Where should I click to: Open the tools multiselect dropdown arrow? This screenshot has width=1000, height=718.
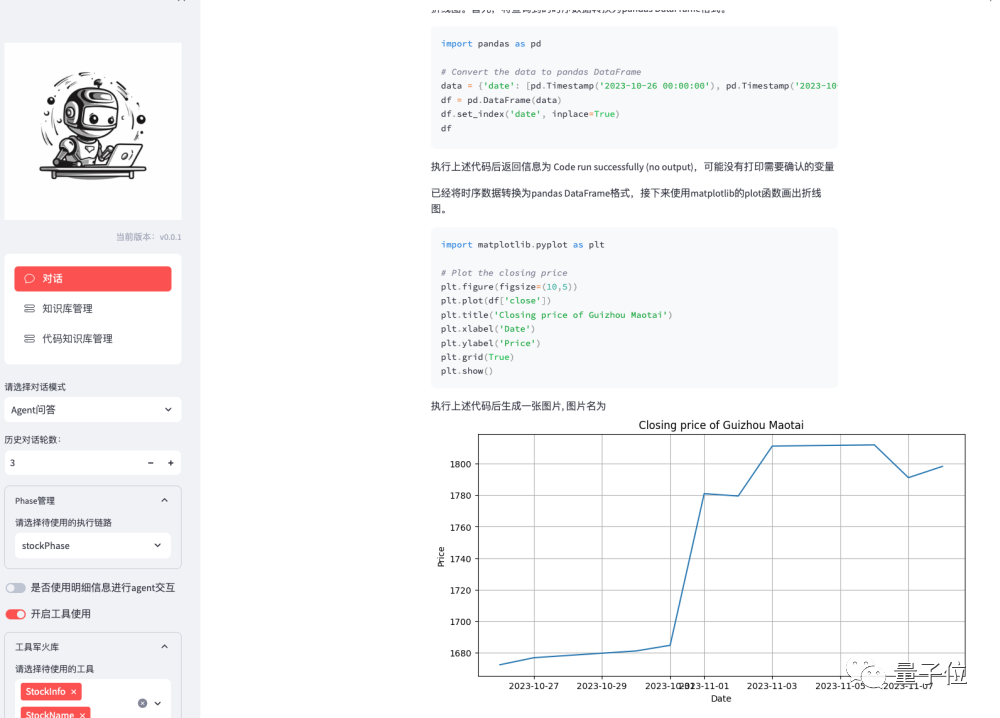point(158,703)
